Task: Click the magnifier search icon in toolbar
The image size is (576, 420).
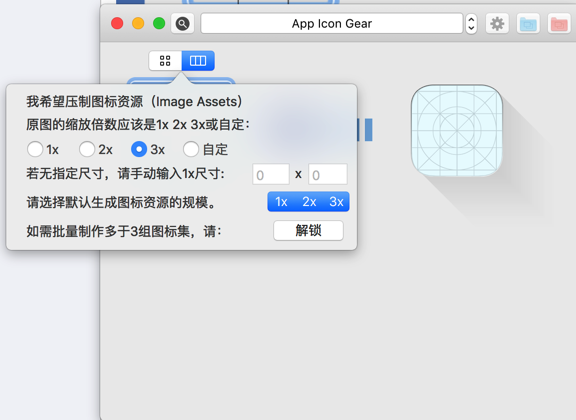Action: [182, 24]
